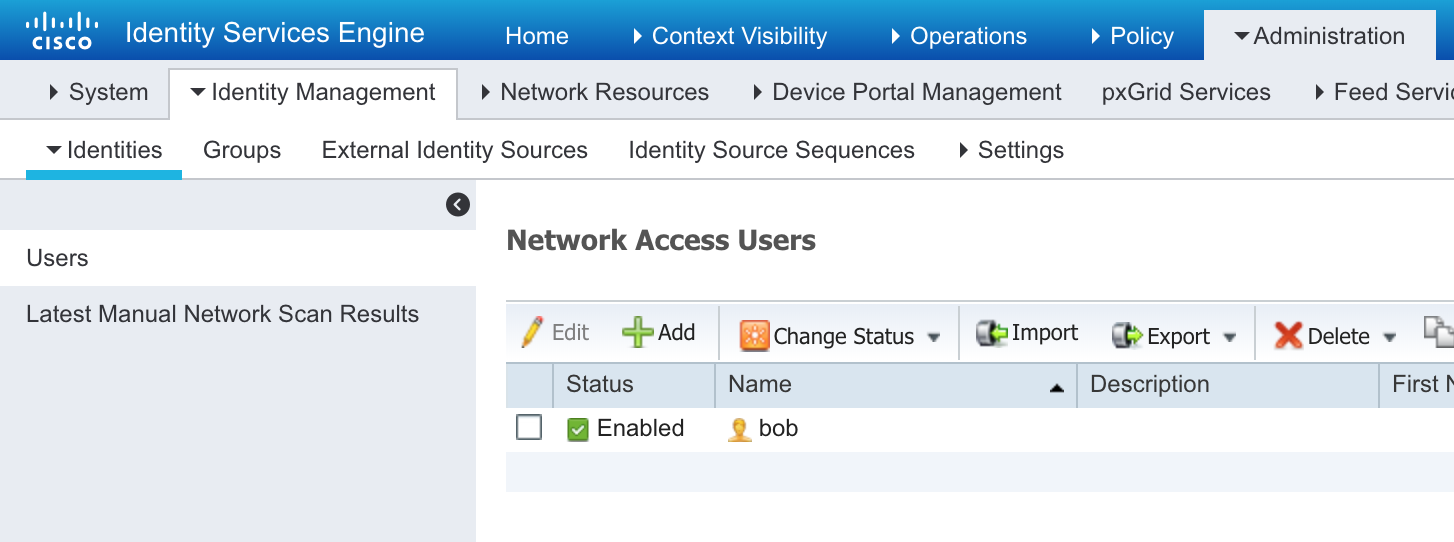Open the Export dropdown arrow

[x=1230, y=338]
